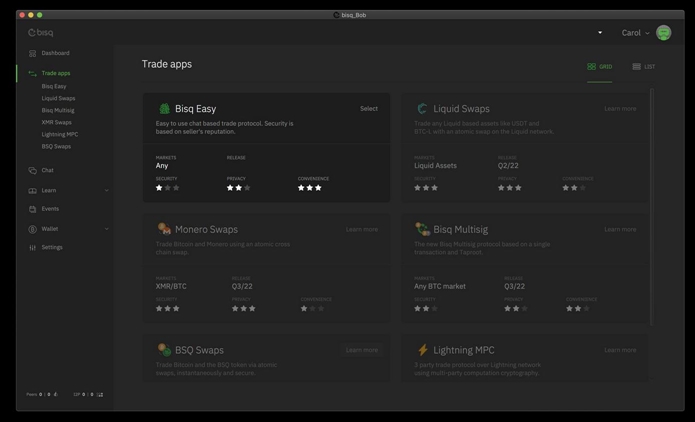
Task: Click the list view icon
Action: [636, 66]
